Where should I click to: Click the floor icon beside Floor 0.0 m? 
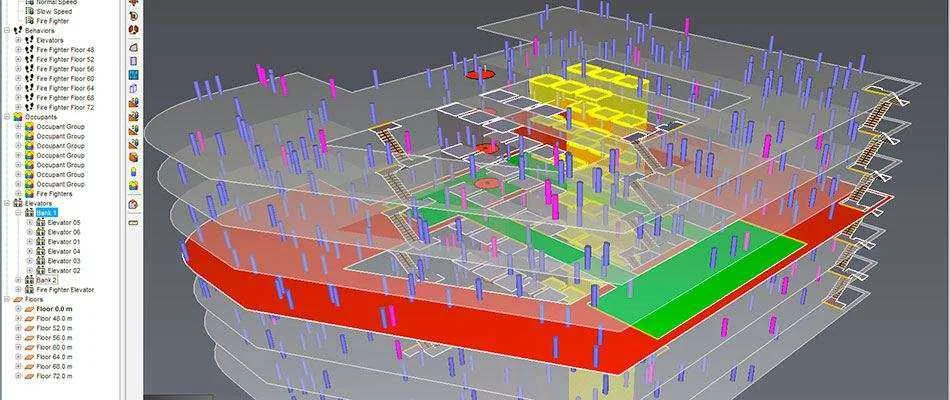[29, 308]
